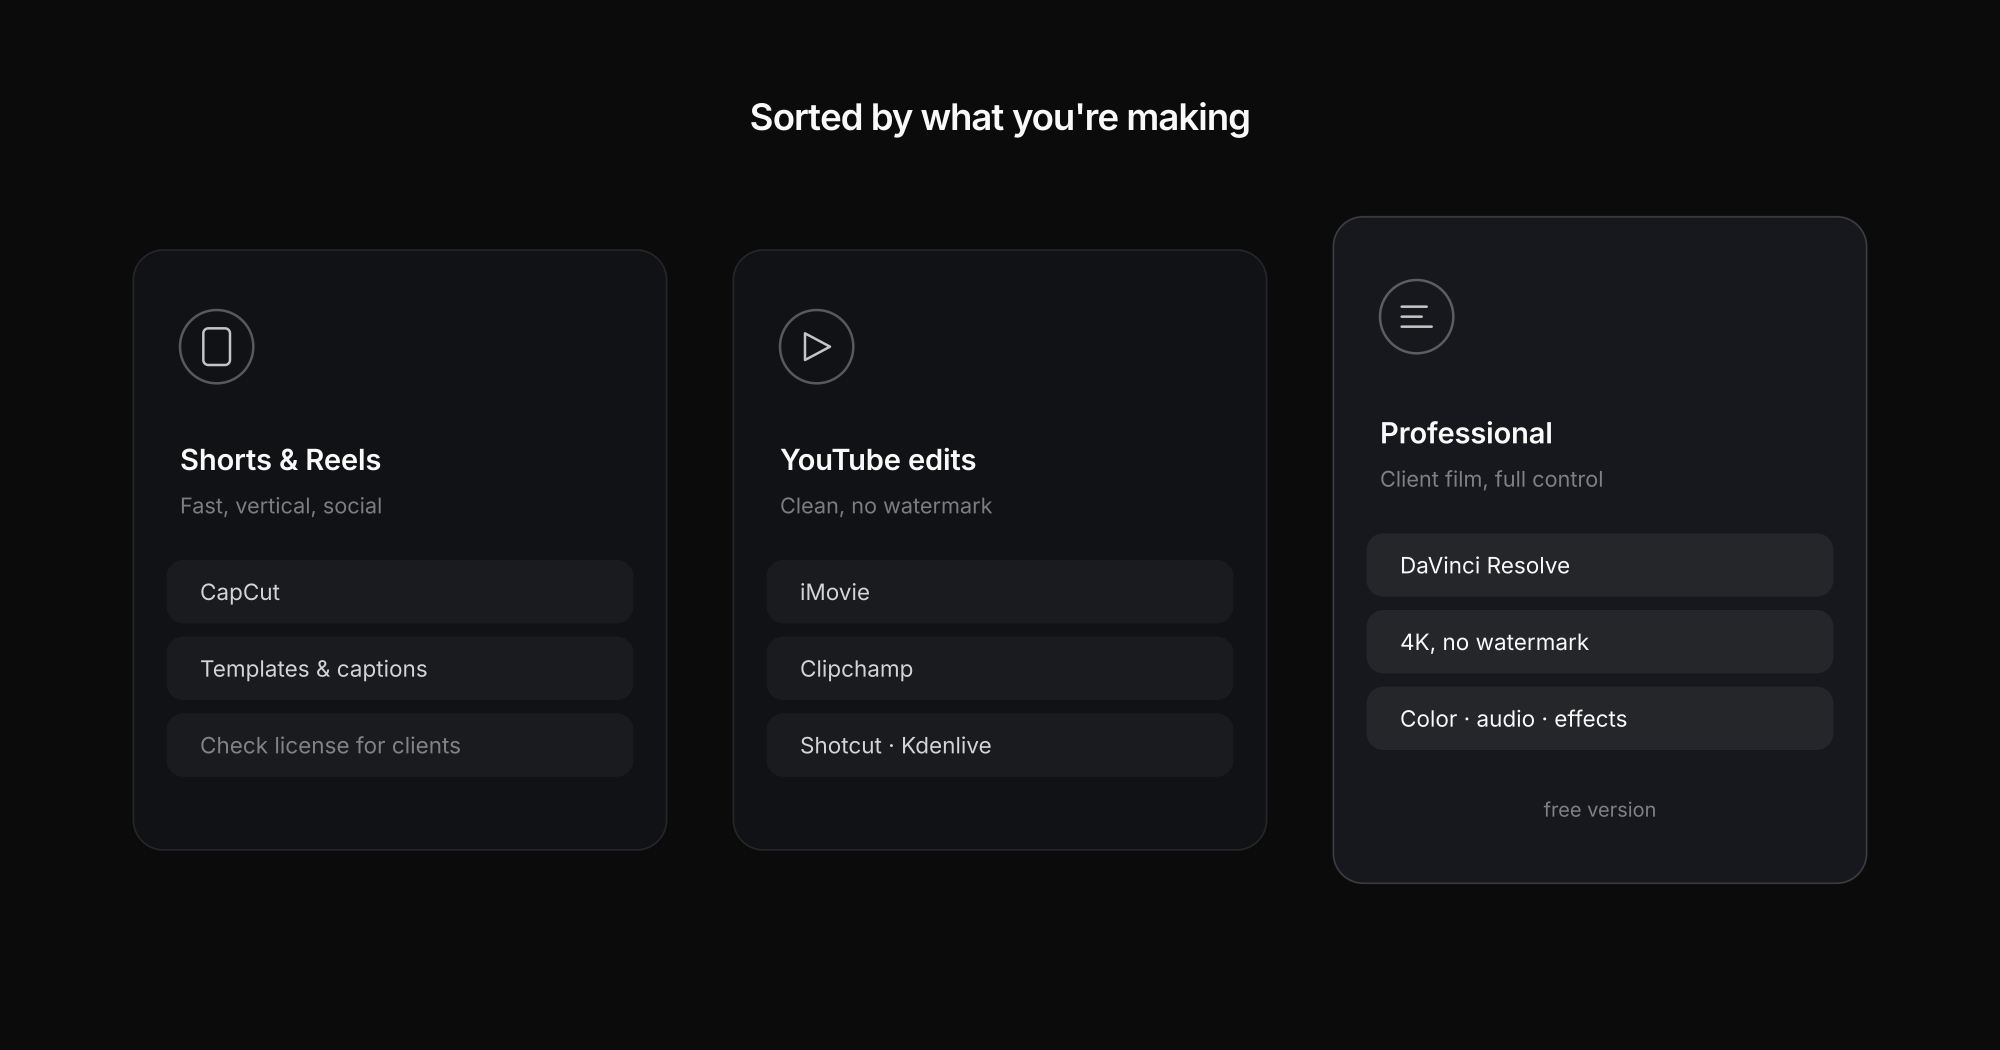Image resolution: width=2000 pixels, height=1050 pixels.
Task: Click the YouTube edits title
Action: coord(878,460)
